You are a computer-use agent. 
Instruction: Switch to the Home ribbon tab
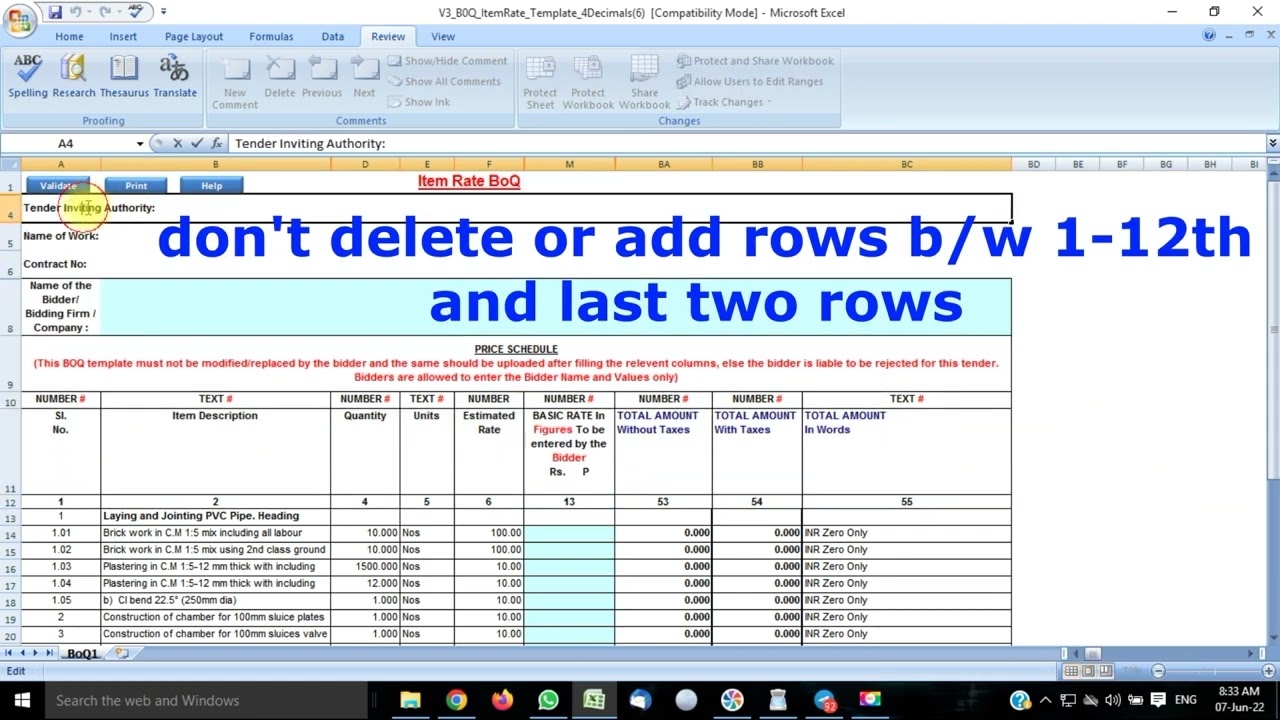69,36
